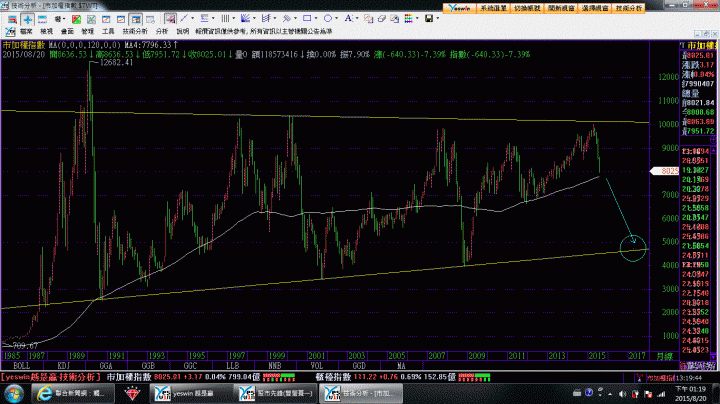This screenshot has height=404, width=720.
Task: Switch to the GGA indicator tab
Action: tap(106, 366)
